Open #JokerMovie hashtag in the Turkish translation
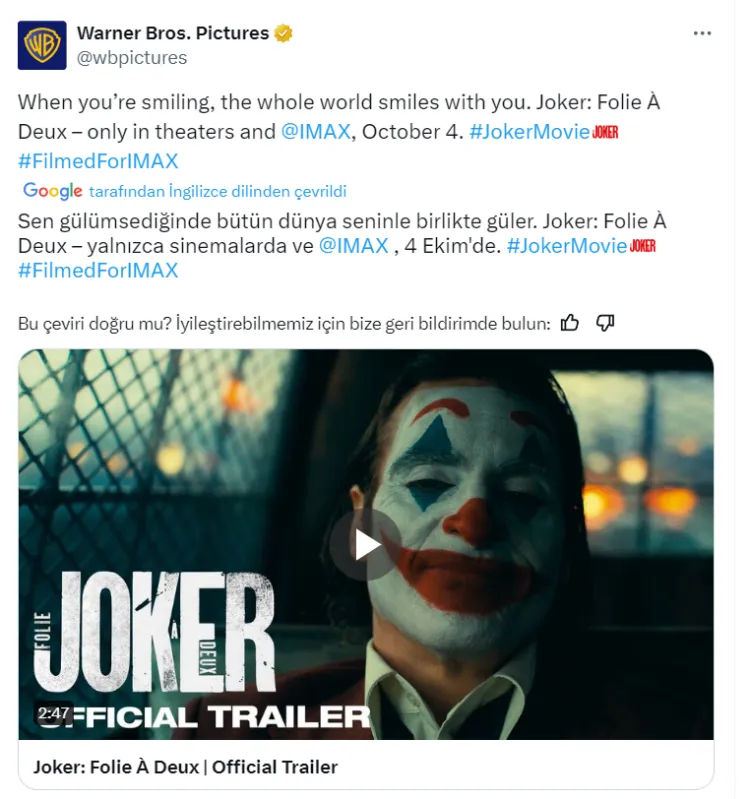750x799 pixels. [566, 246]
